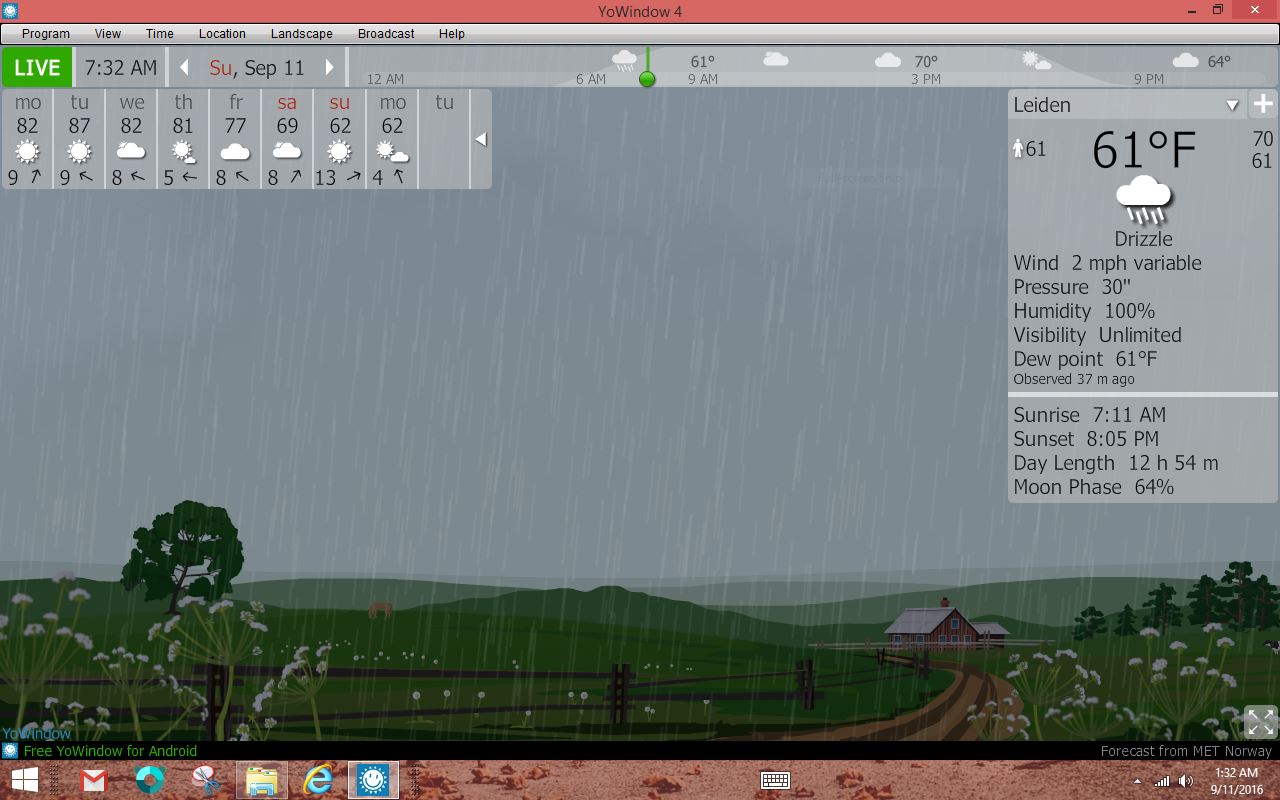Open Internet Explorer from the taskbar
Viewport: 1280px width, 800px height.
(x=317, y=780)
